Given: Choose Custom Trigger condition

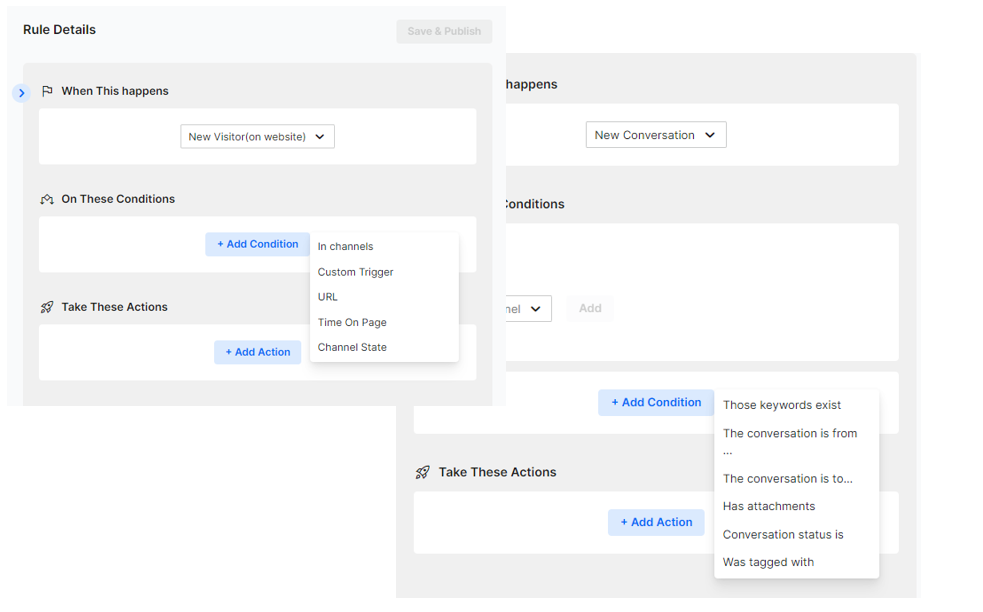Looking at the screenshot, I should 355,272.
